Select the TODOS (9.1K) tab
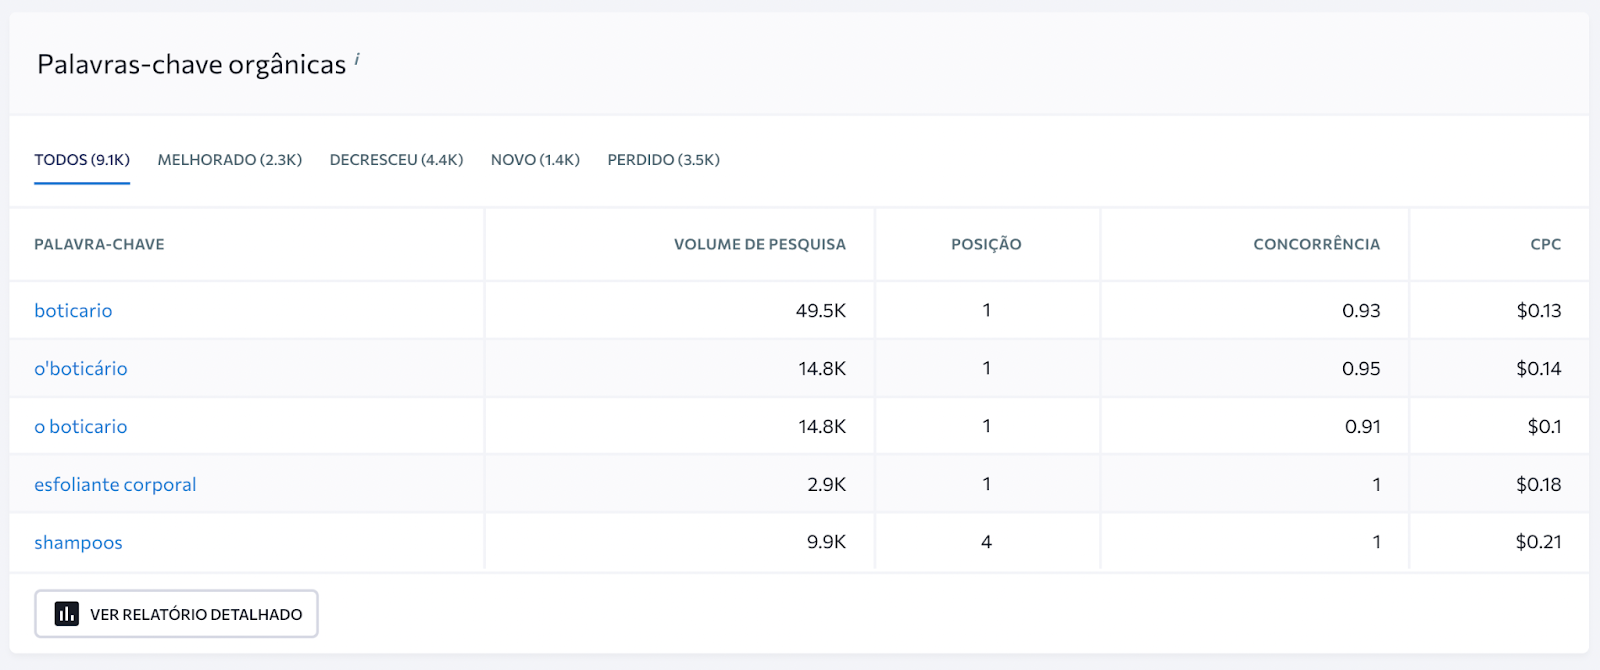 pyautogui.click(x=82, y=160)
